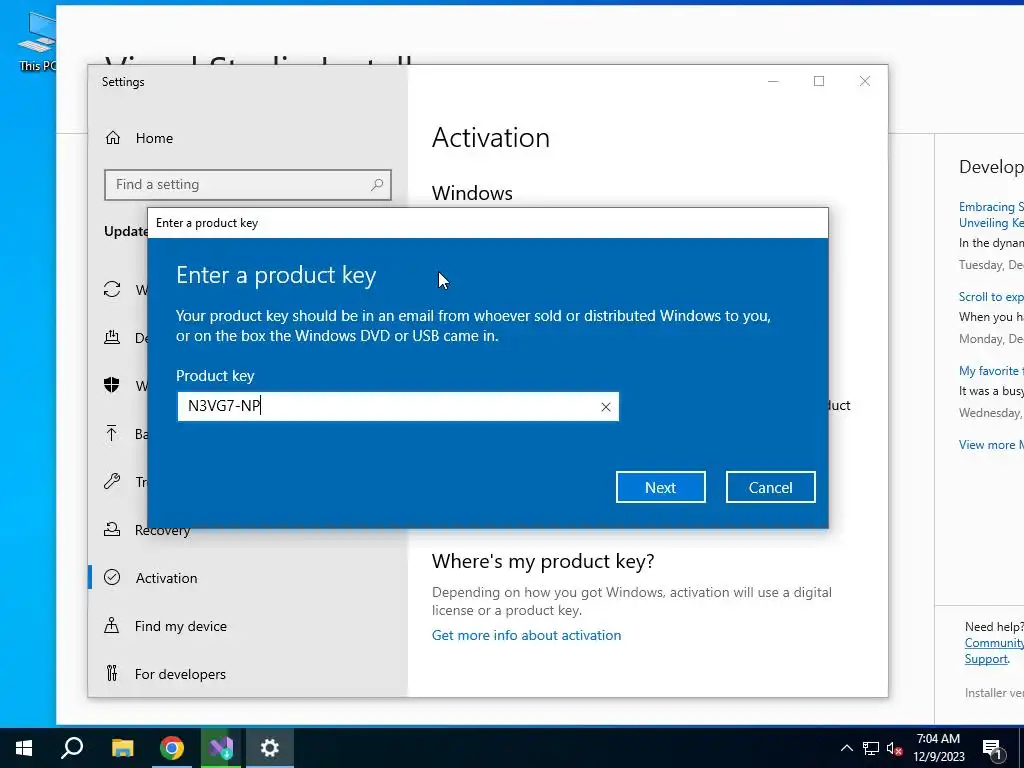
Task: Open the Find my device settings page
Action: click(x=180, y=626)
